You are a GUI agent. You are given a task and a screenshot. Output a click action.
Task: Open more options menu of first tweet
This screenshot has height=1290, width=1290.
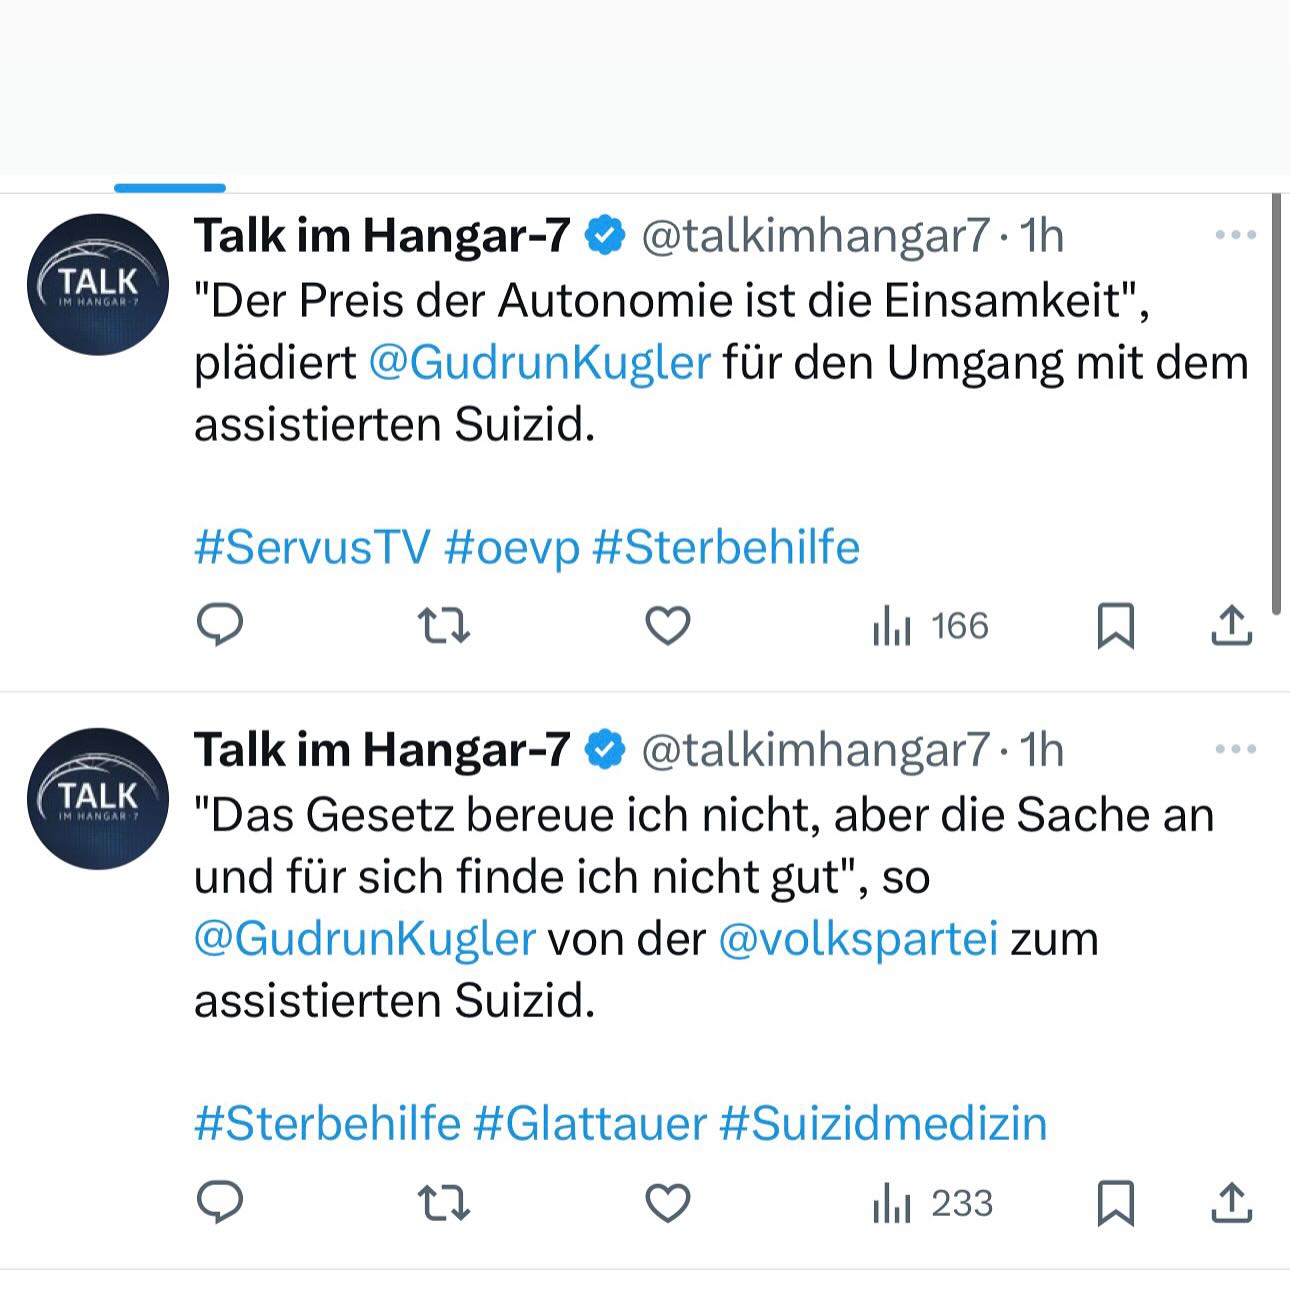(x=1235, y=235)
